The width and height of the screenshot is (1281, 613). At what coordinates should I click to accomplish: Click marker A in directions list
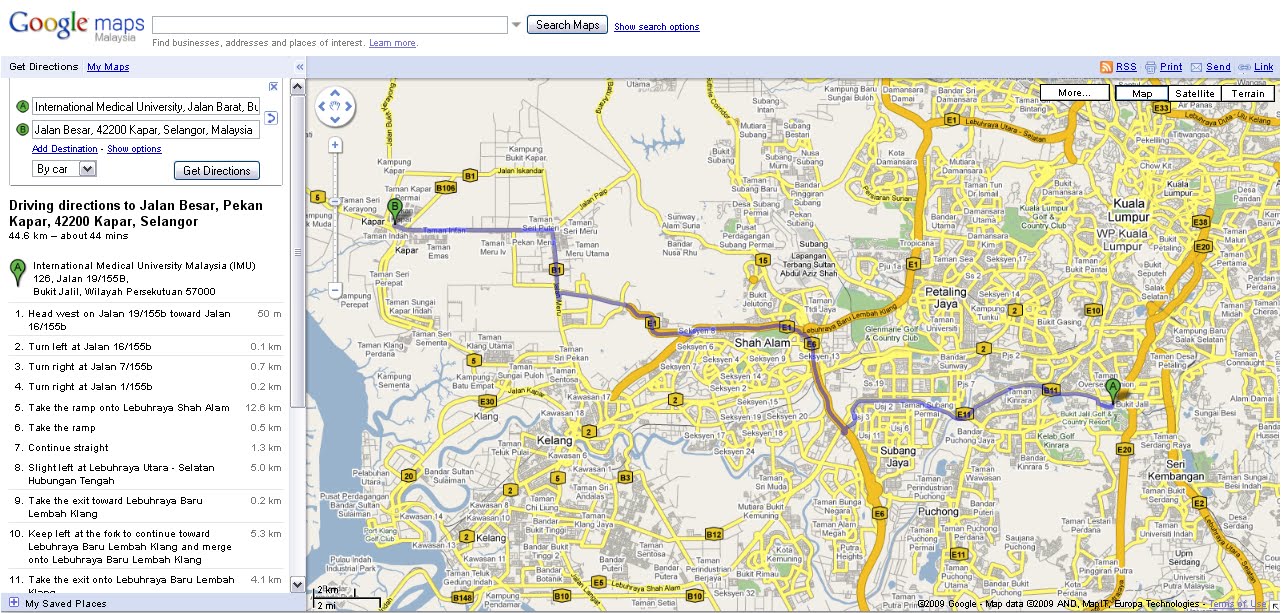(17, 271)
